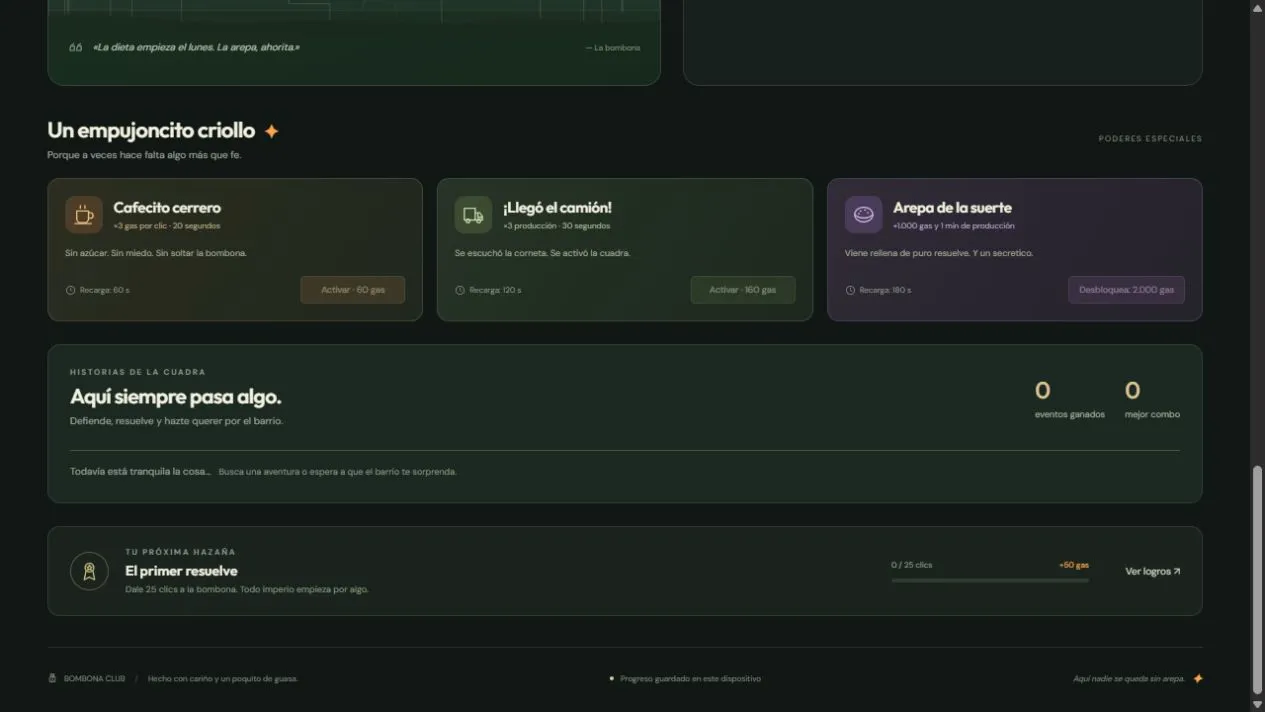The width and height of the screenshot is (1265, 712).
Task: Click the sparkle icon after Un empujoncito criollo
Action: [271, 131]
